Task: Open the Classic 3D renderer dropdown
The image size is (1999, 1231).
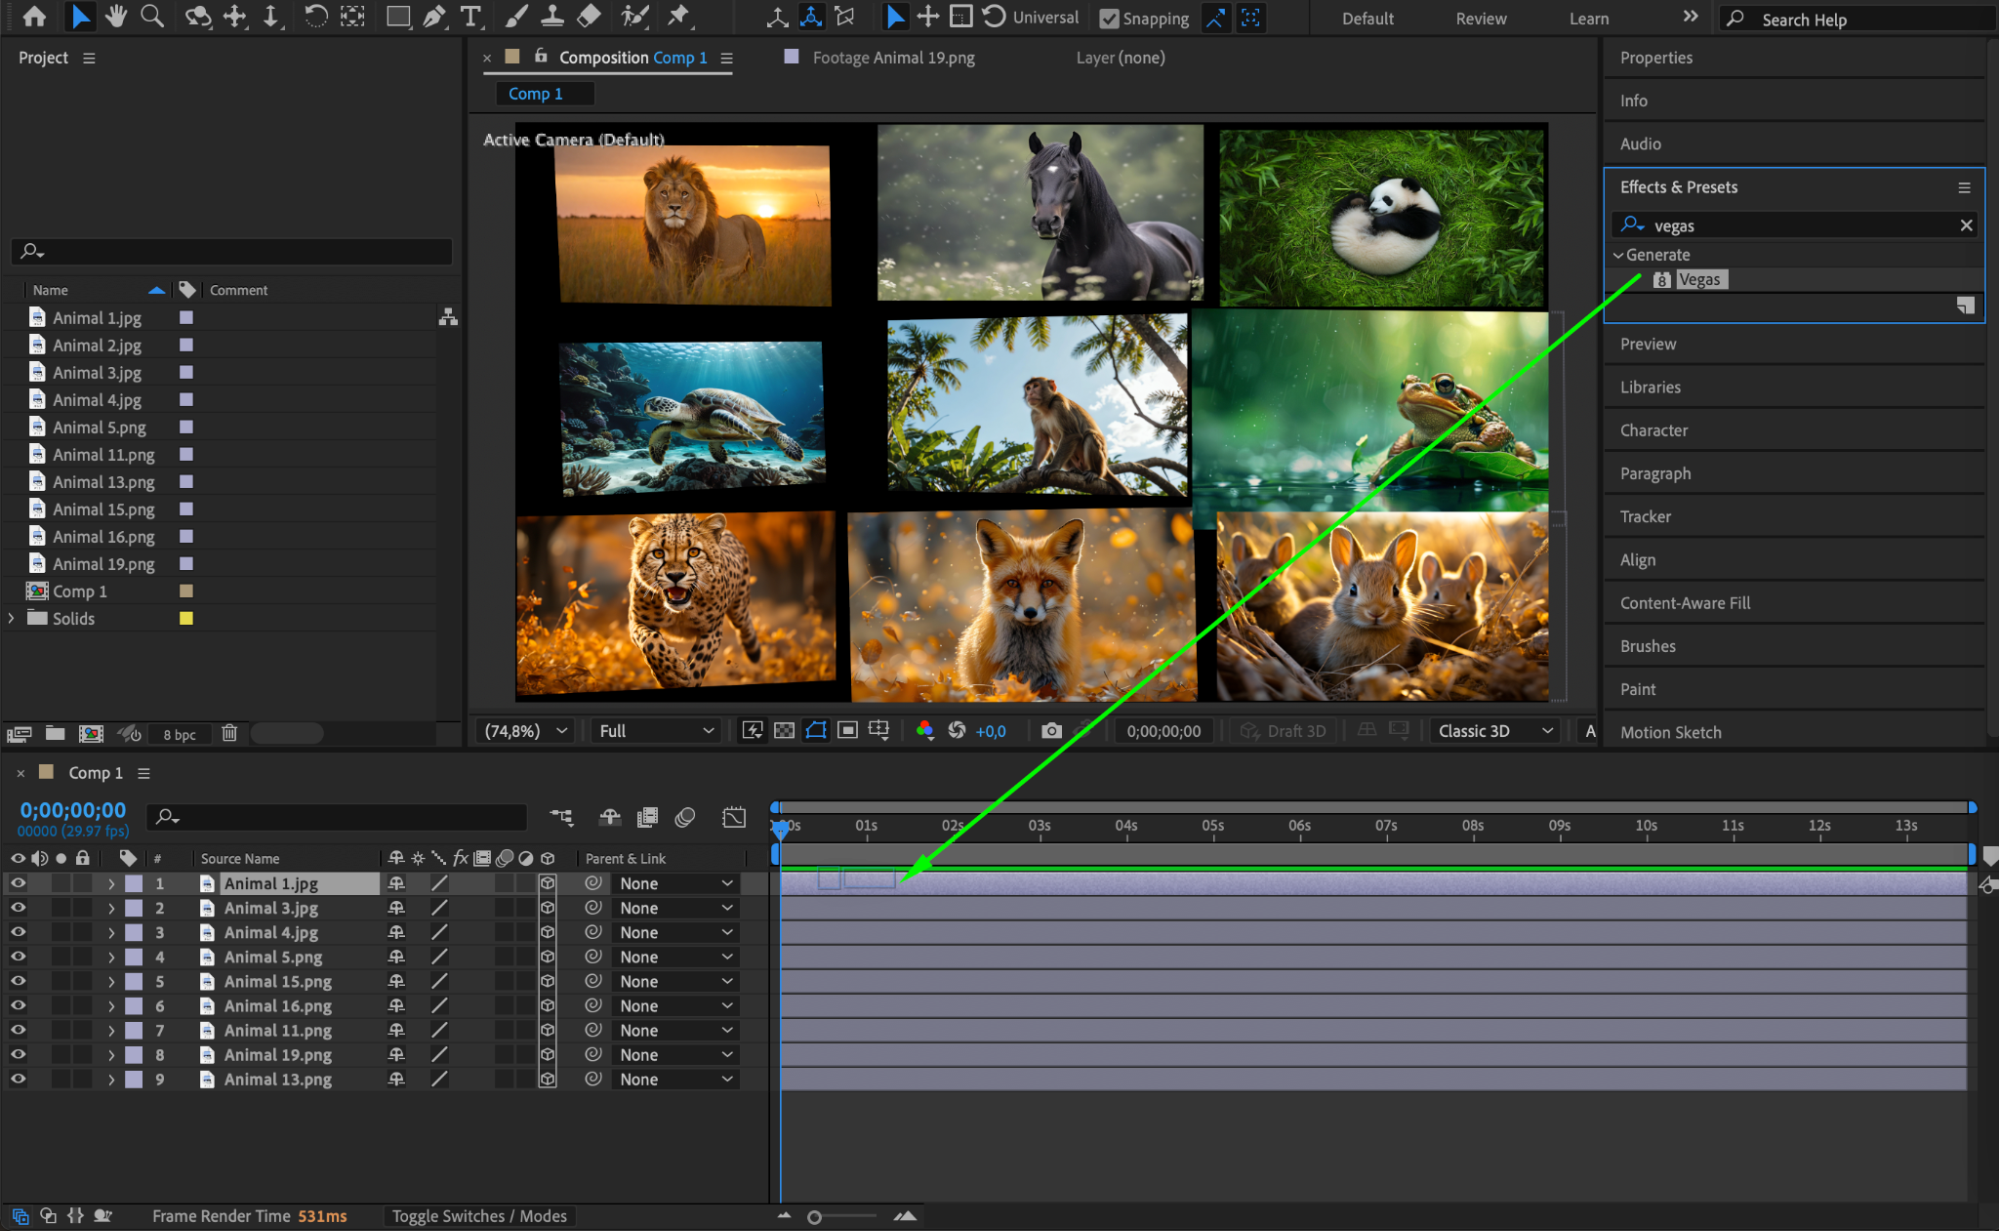Action: [1495, 731]
